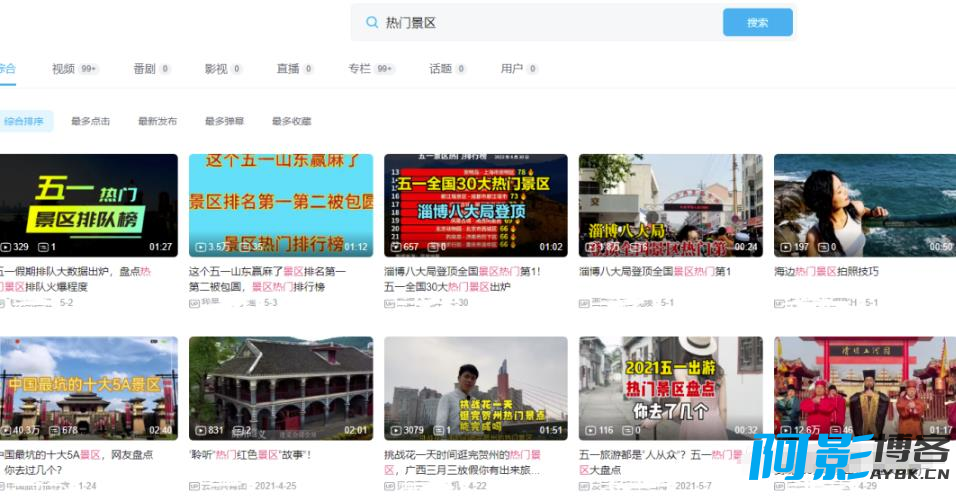
Task: Click the blue 搜索 search button
Action: coord(758,23)
